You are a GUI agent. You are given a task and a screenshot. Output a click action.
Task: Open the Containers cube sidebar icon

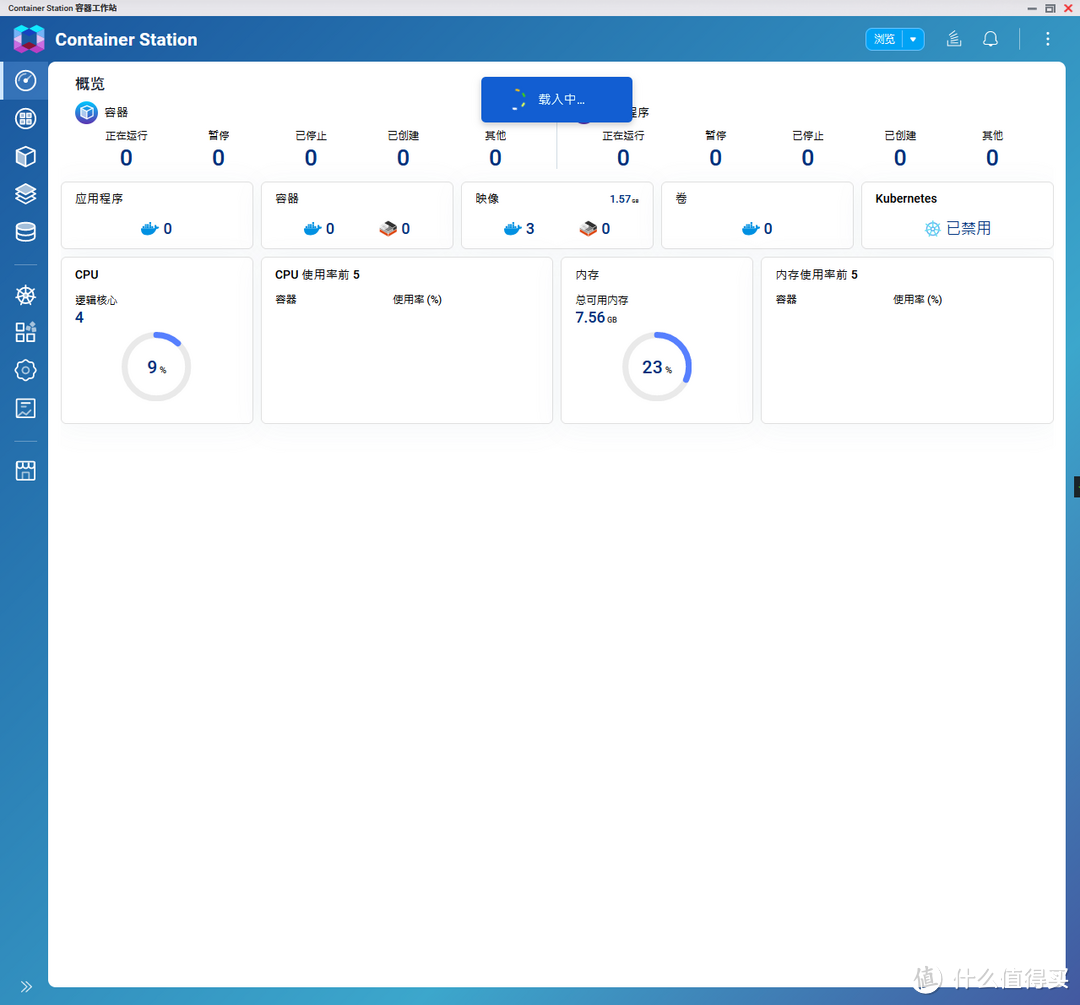coord(25,157)
